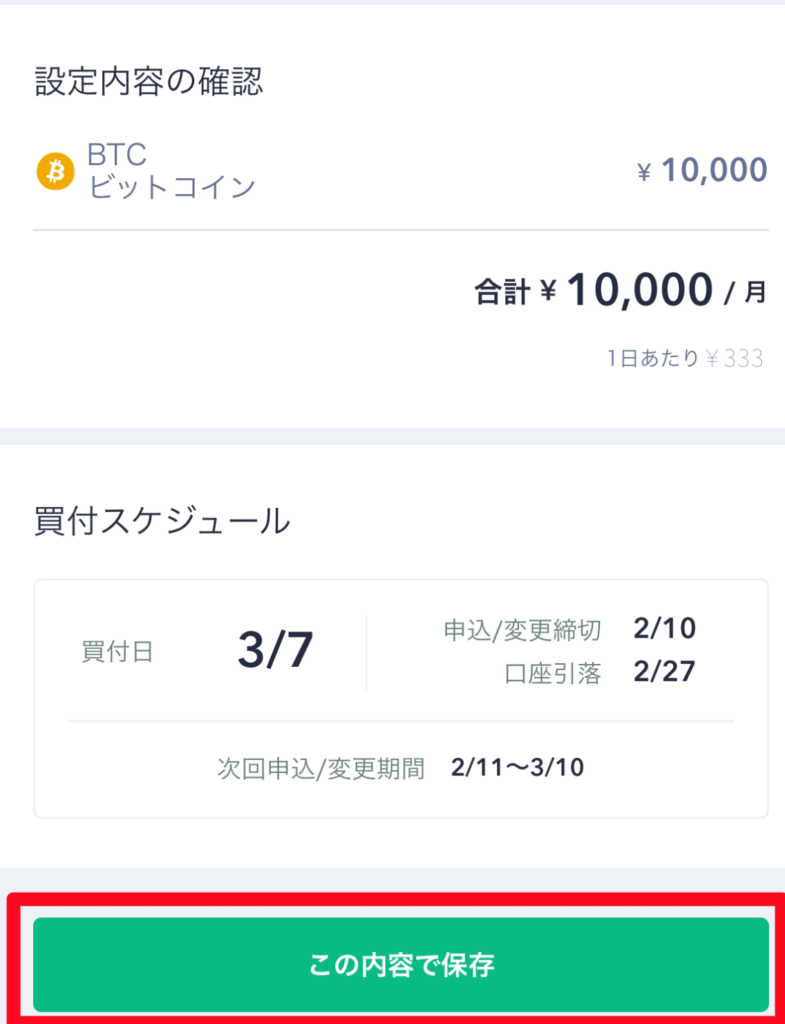This screenshot has height=1024, width=785.
Task: Select the BTC ticker label
Action: (x=117, y=155)
